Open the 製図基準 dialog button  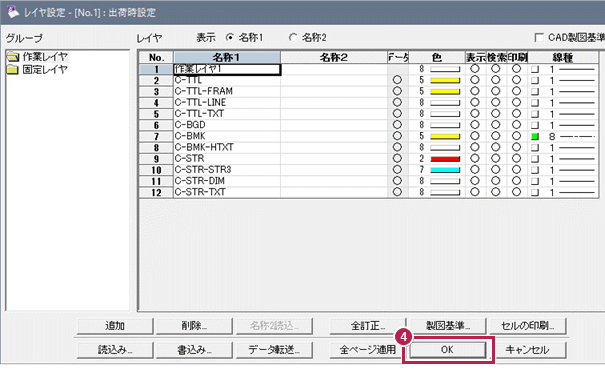pyautogui.click(x=448, y=326)
